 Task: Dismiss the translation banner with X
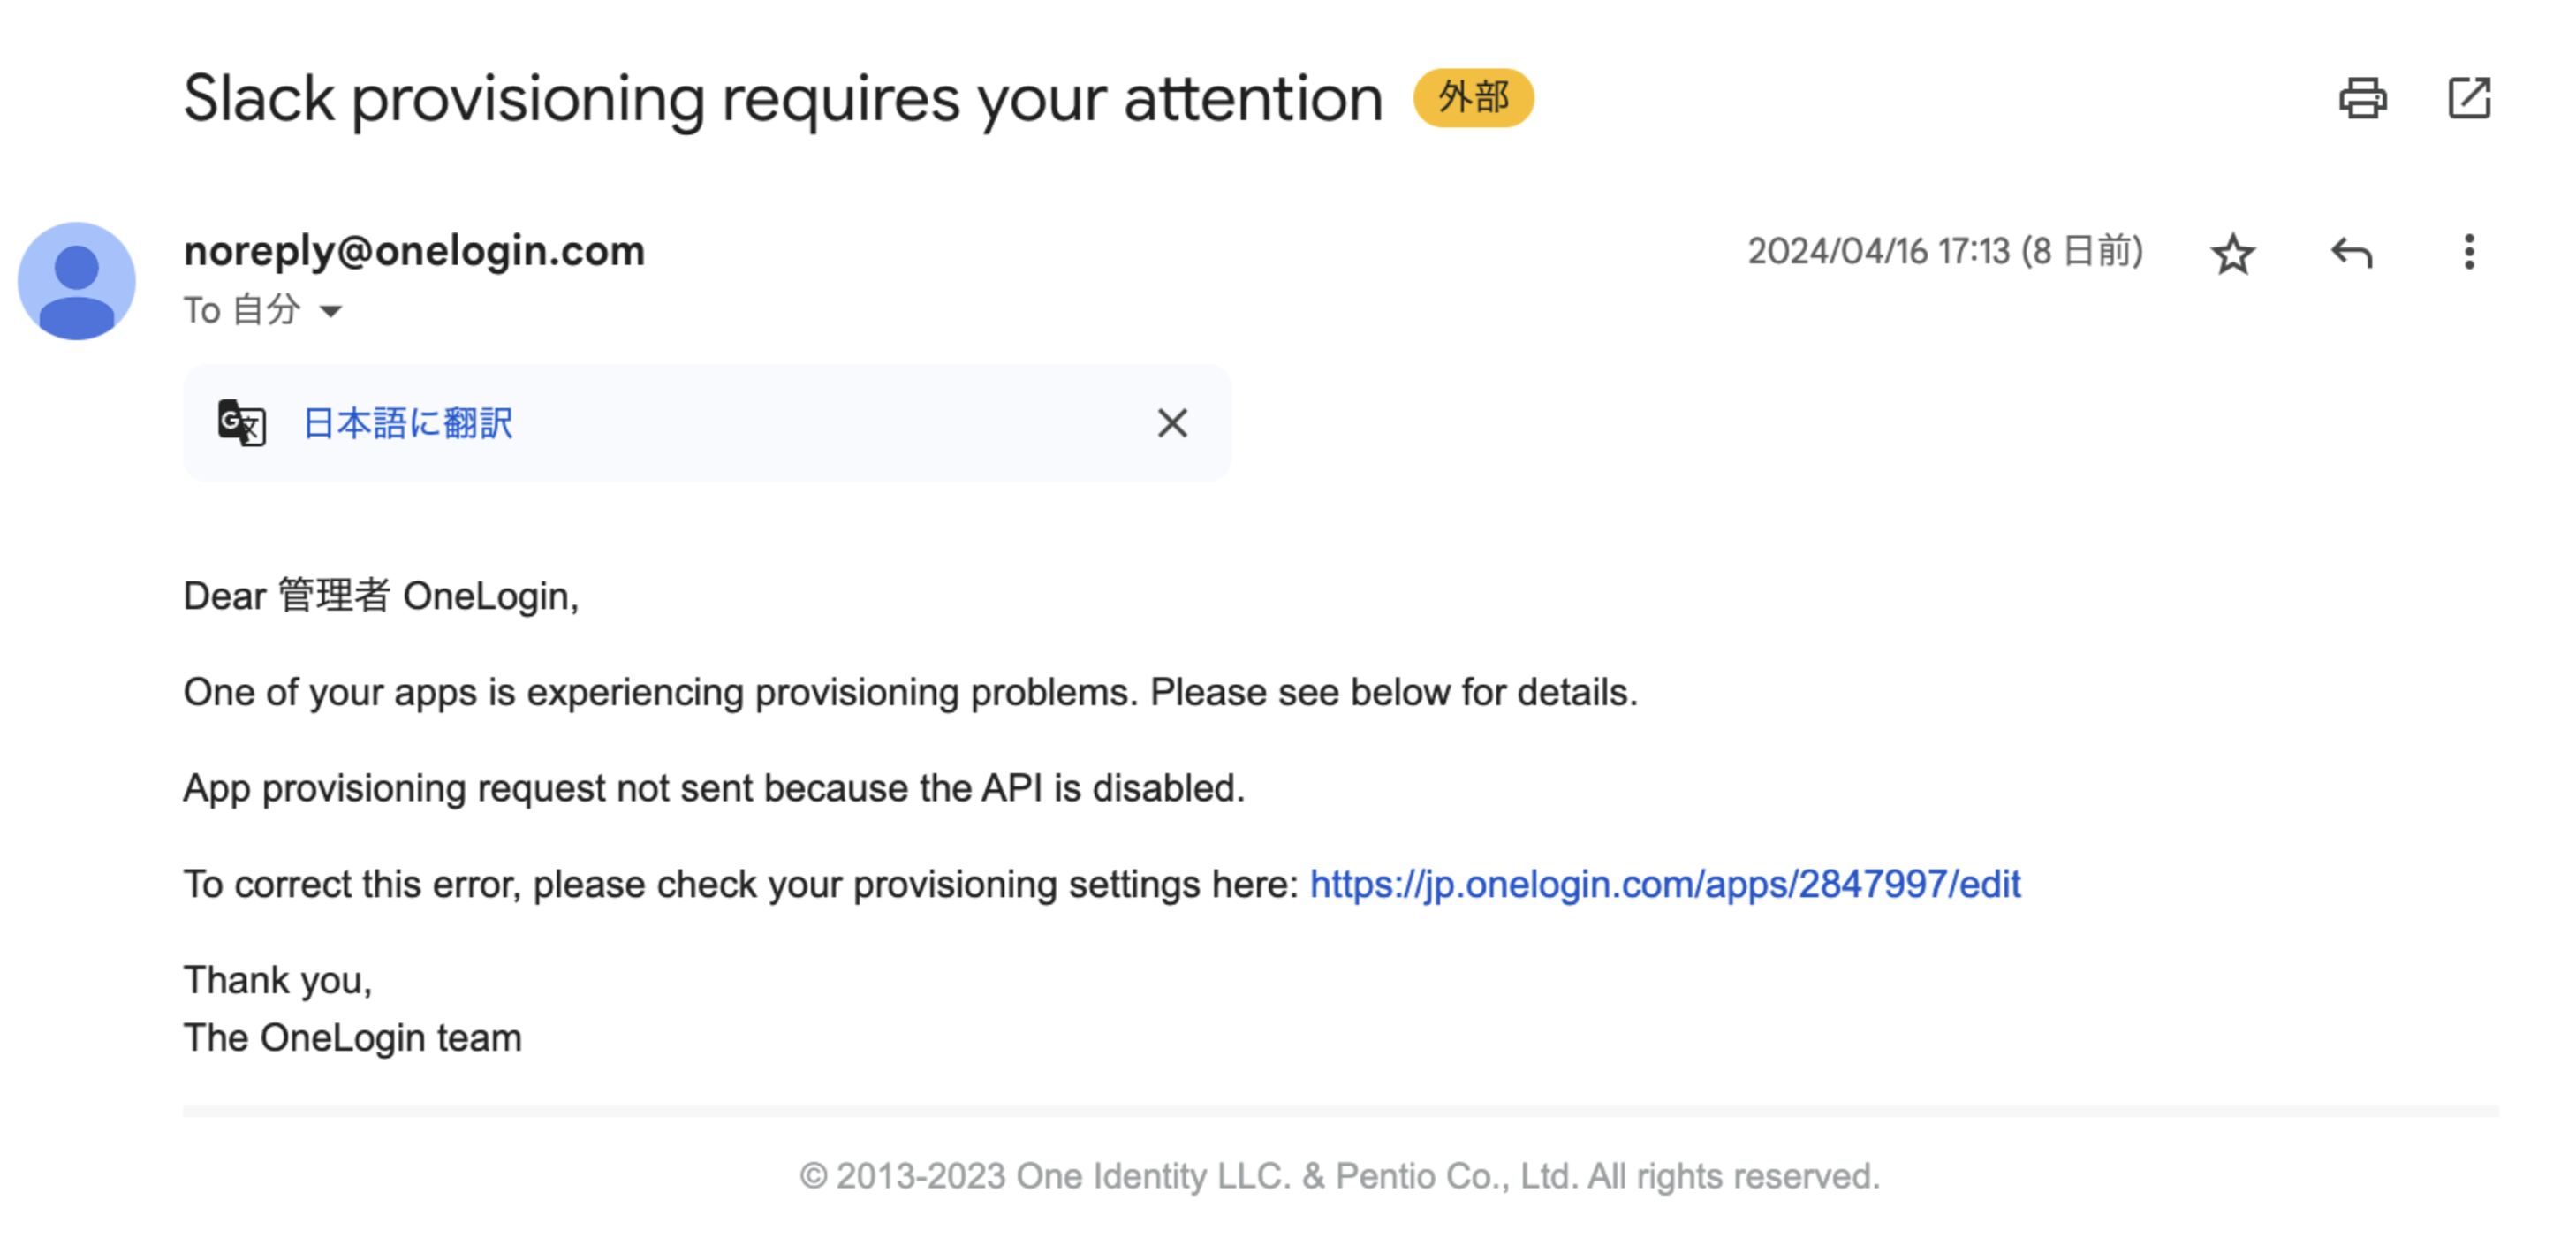point(1172,423)
